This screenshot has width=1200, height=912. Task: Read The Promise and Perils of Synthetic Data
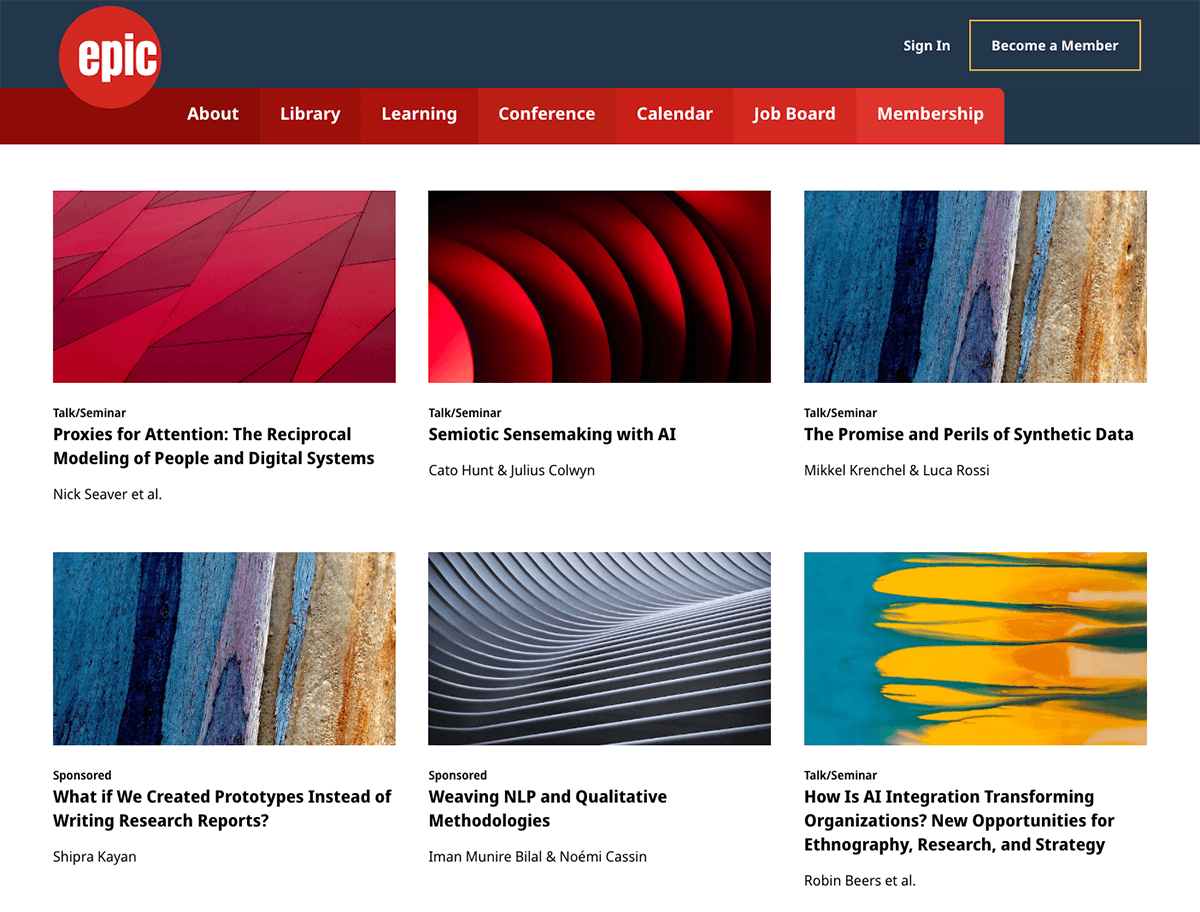click(968, 434)
